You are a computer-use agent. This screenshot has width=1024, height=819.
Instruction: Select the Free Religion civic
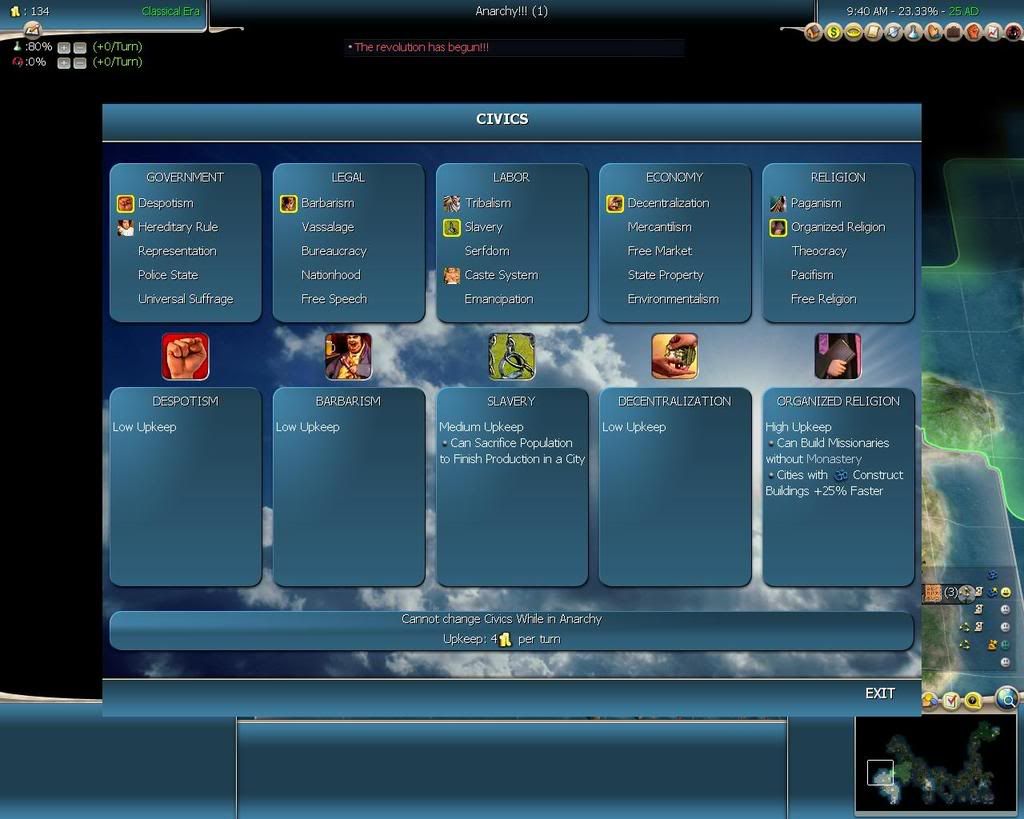point(824,299)
